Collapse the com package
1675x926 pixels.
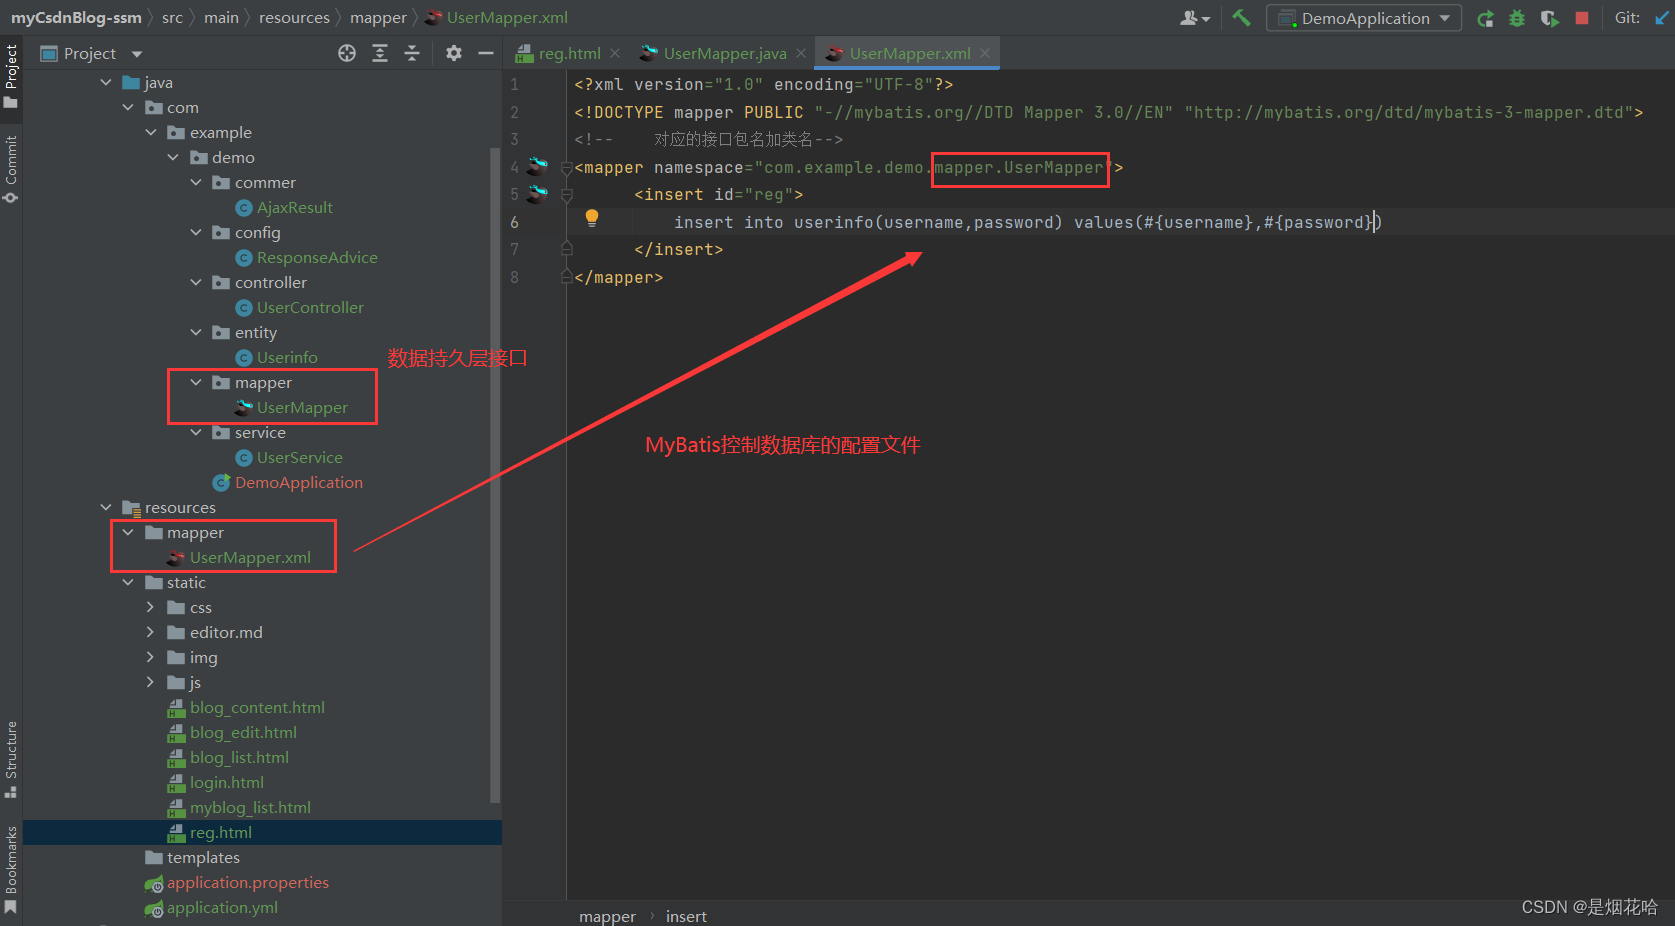[128, 107]
